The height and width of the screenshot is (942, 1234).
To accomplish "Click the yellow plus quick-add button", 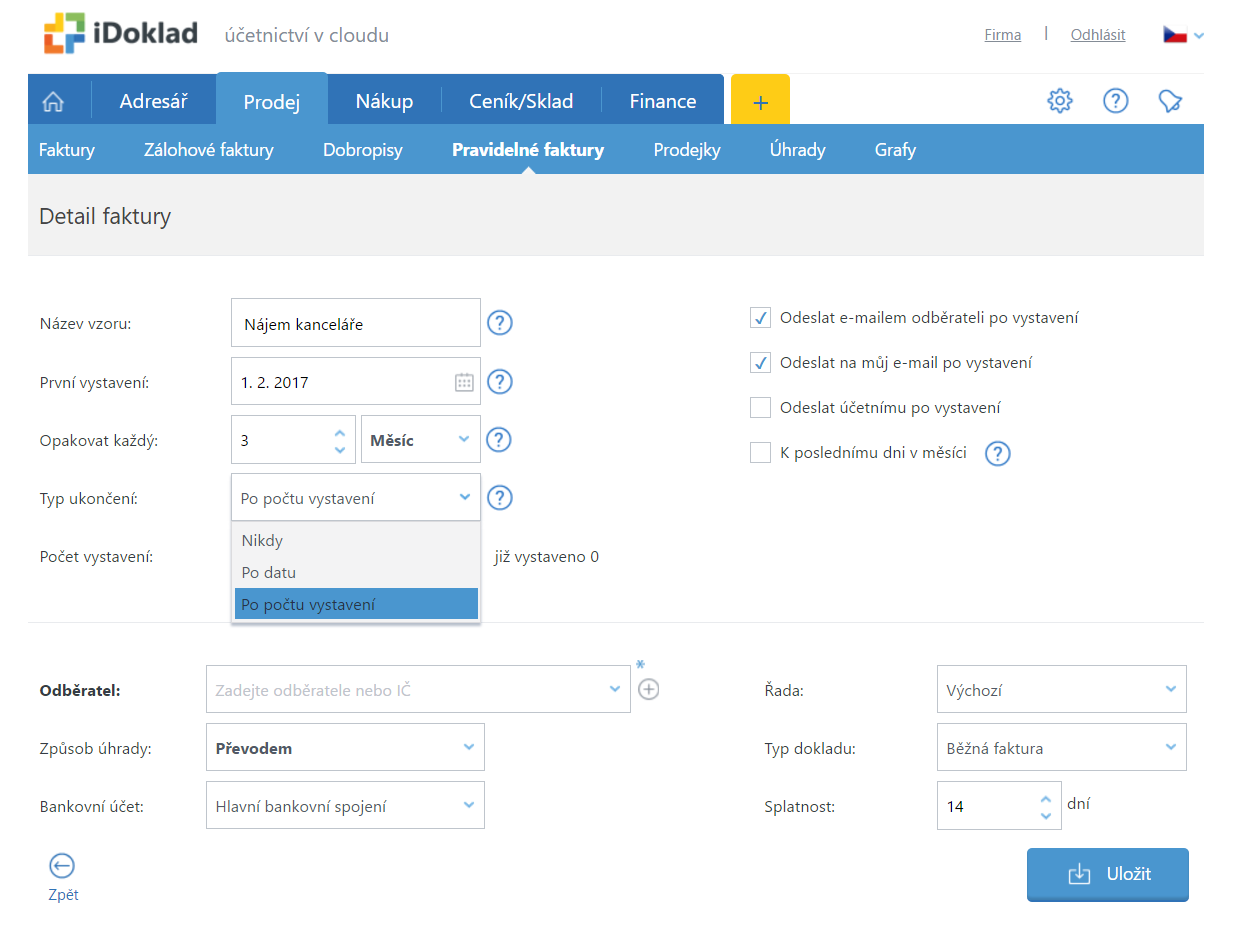I will click(760, 100).
